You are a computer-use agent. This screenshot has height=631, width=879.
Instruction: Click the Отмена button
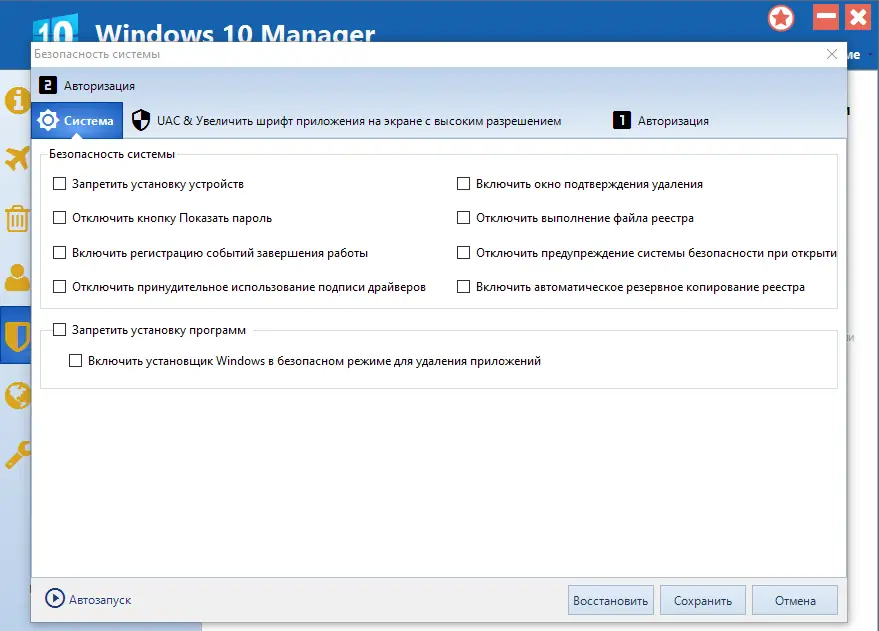[795, 600]
